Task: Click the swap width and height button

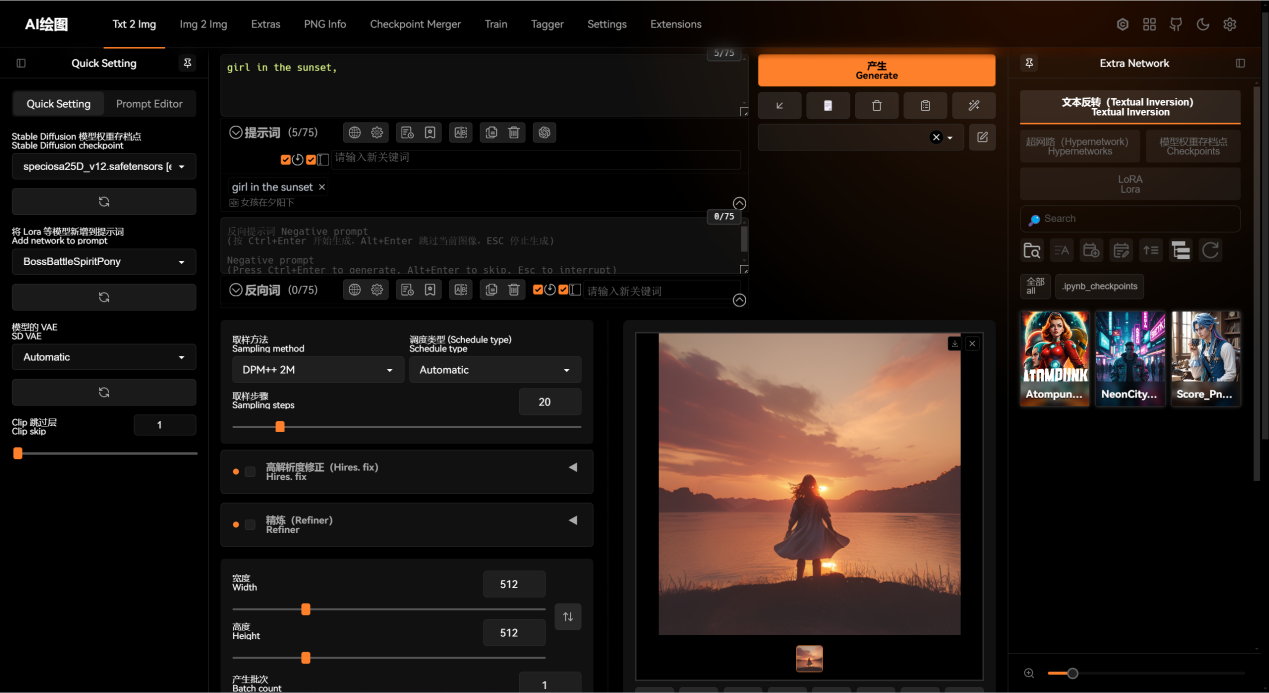Action: pyautogui.click(x=567, y=616)
